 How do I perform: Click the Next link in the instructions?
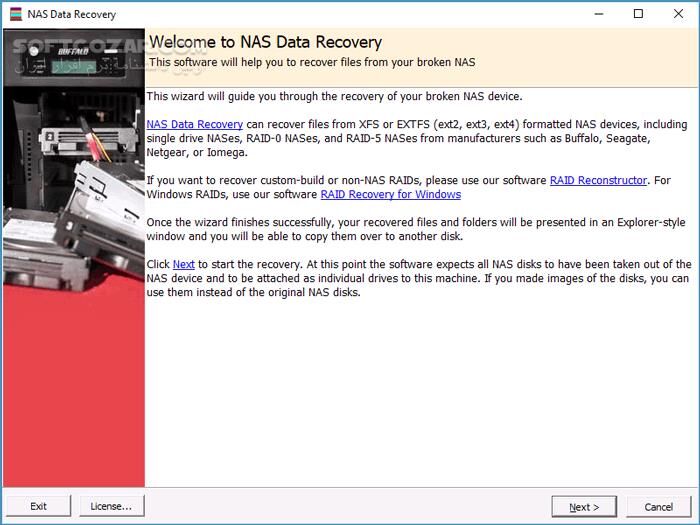[x=183, y=264]
